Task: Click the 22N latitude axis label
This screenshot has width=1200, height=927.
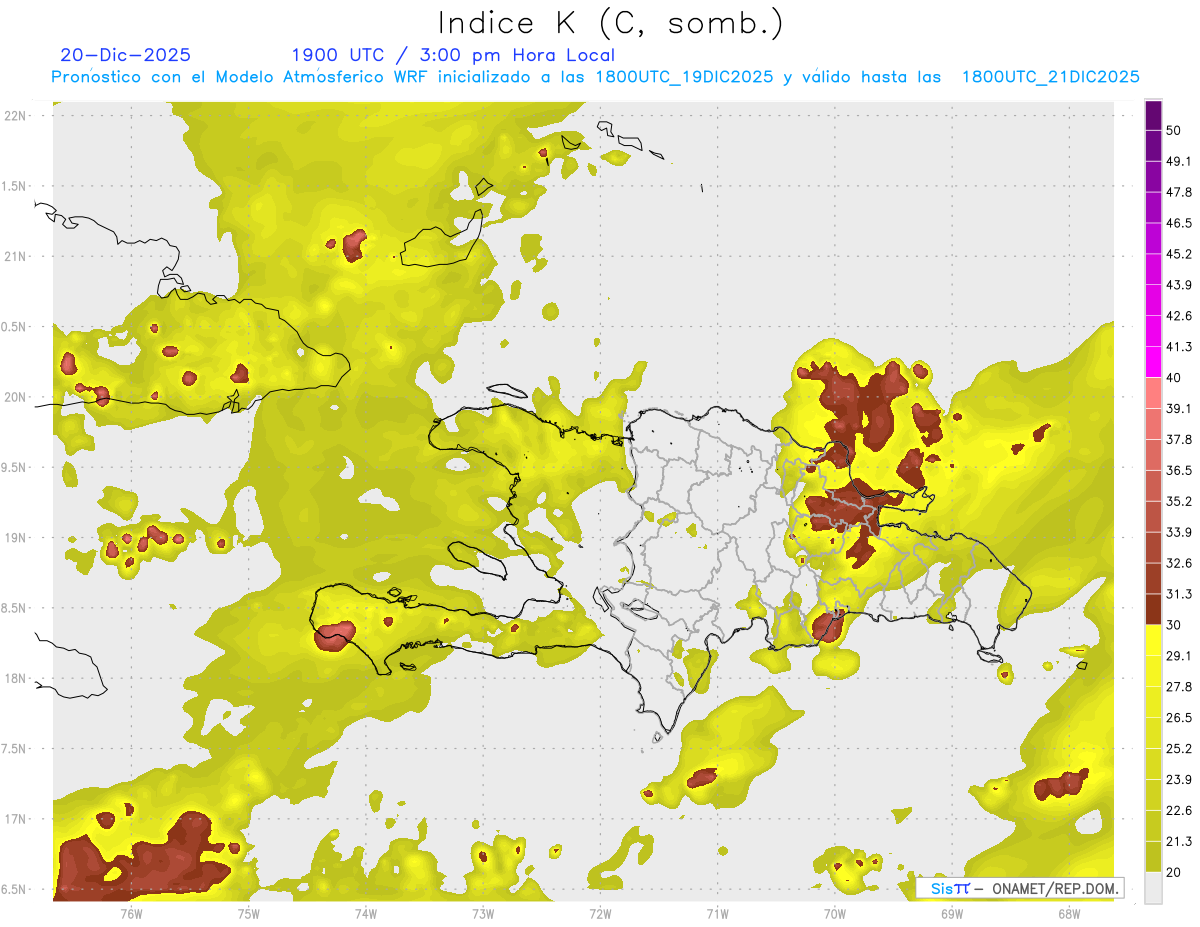Action: pyautogui.click(x=18, y=116)
